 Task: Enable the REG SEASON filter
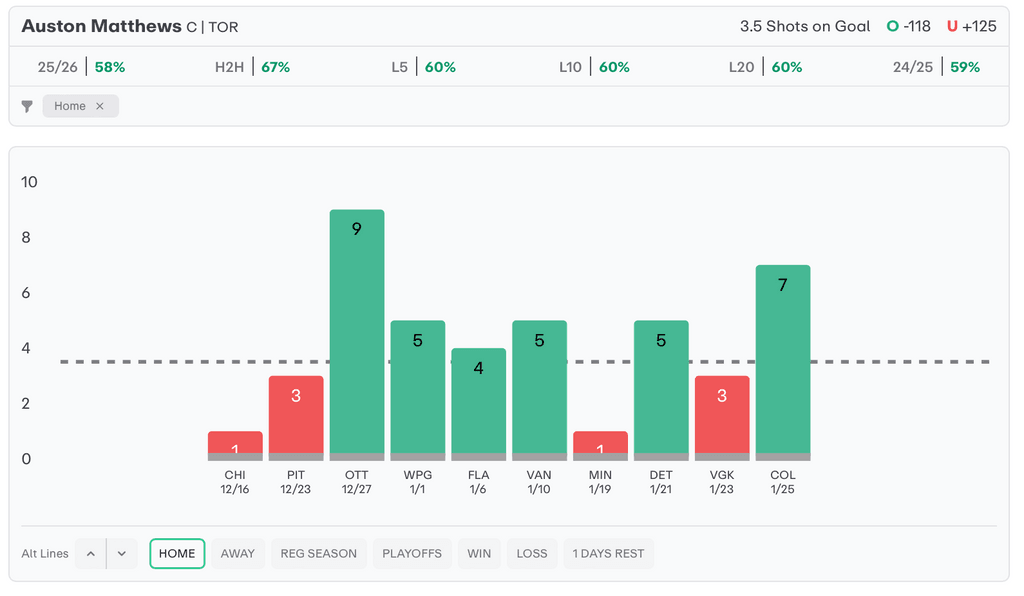(x=318, y=553)
